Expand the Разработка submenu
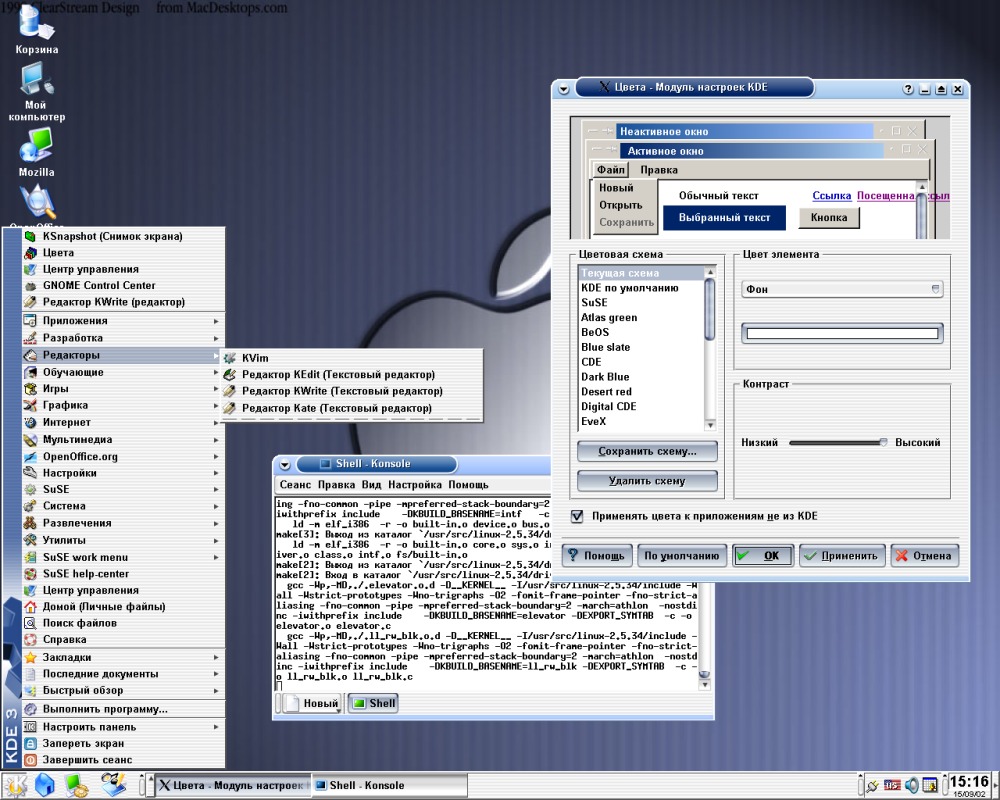 tap(124, 337)
